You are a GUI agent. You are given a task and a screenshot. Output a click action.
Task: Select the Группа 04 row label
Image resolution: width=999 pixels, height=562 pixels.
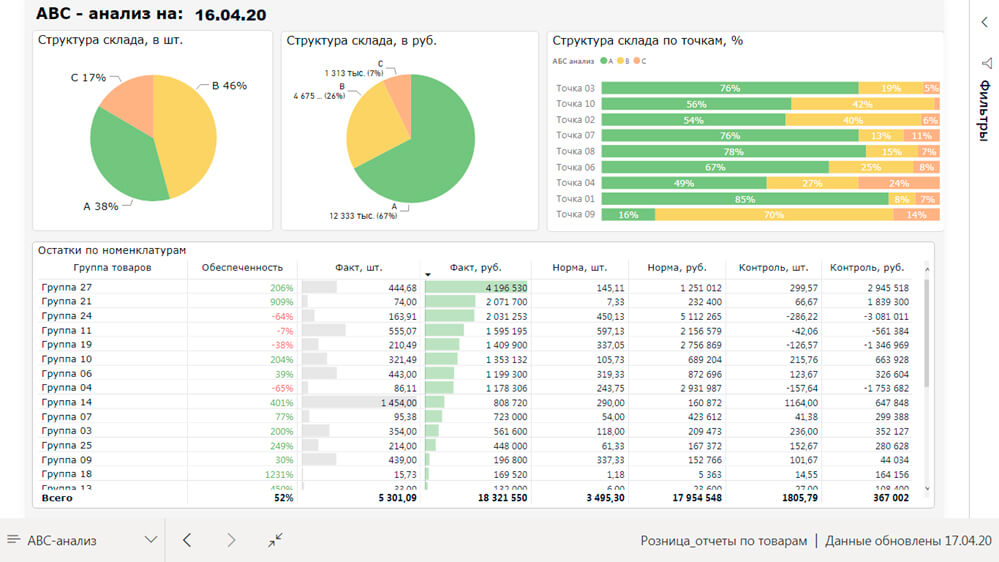click(x=67, y=387)
